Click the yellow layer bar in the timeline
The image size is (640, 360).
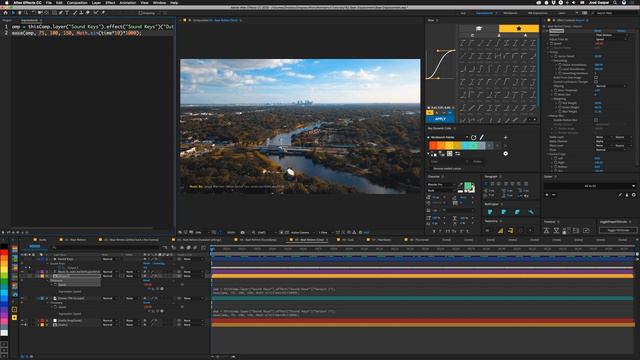click(422, 276)
